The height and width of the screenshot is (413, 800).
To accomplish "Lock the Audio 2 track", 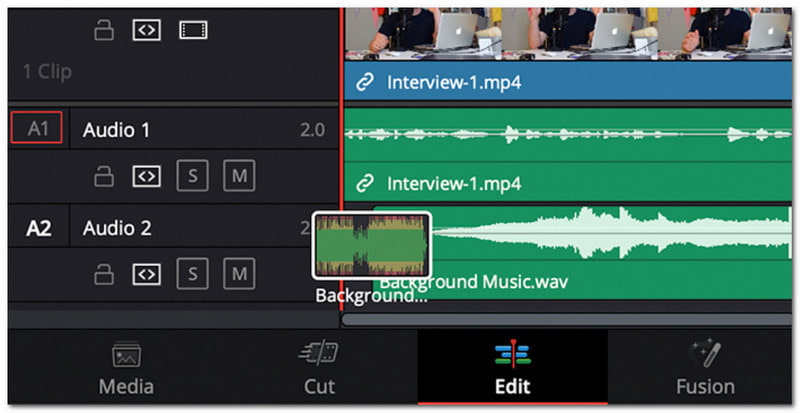I will click(x=104, y=275).
